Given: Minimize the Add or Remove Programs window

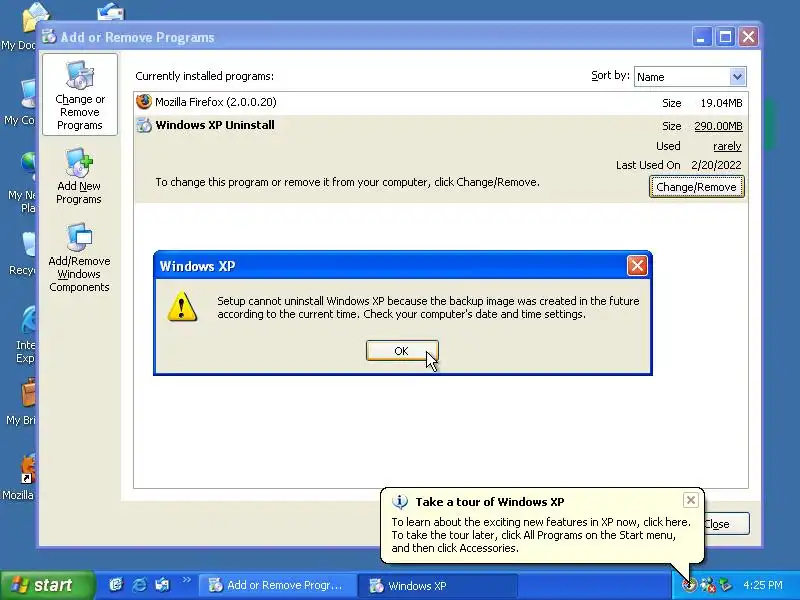Looking at the screenshot, I should tap(702, 37).
